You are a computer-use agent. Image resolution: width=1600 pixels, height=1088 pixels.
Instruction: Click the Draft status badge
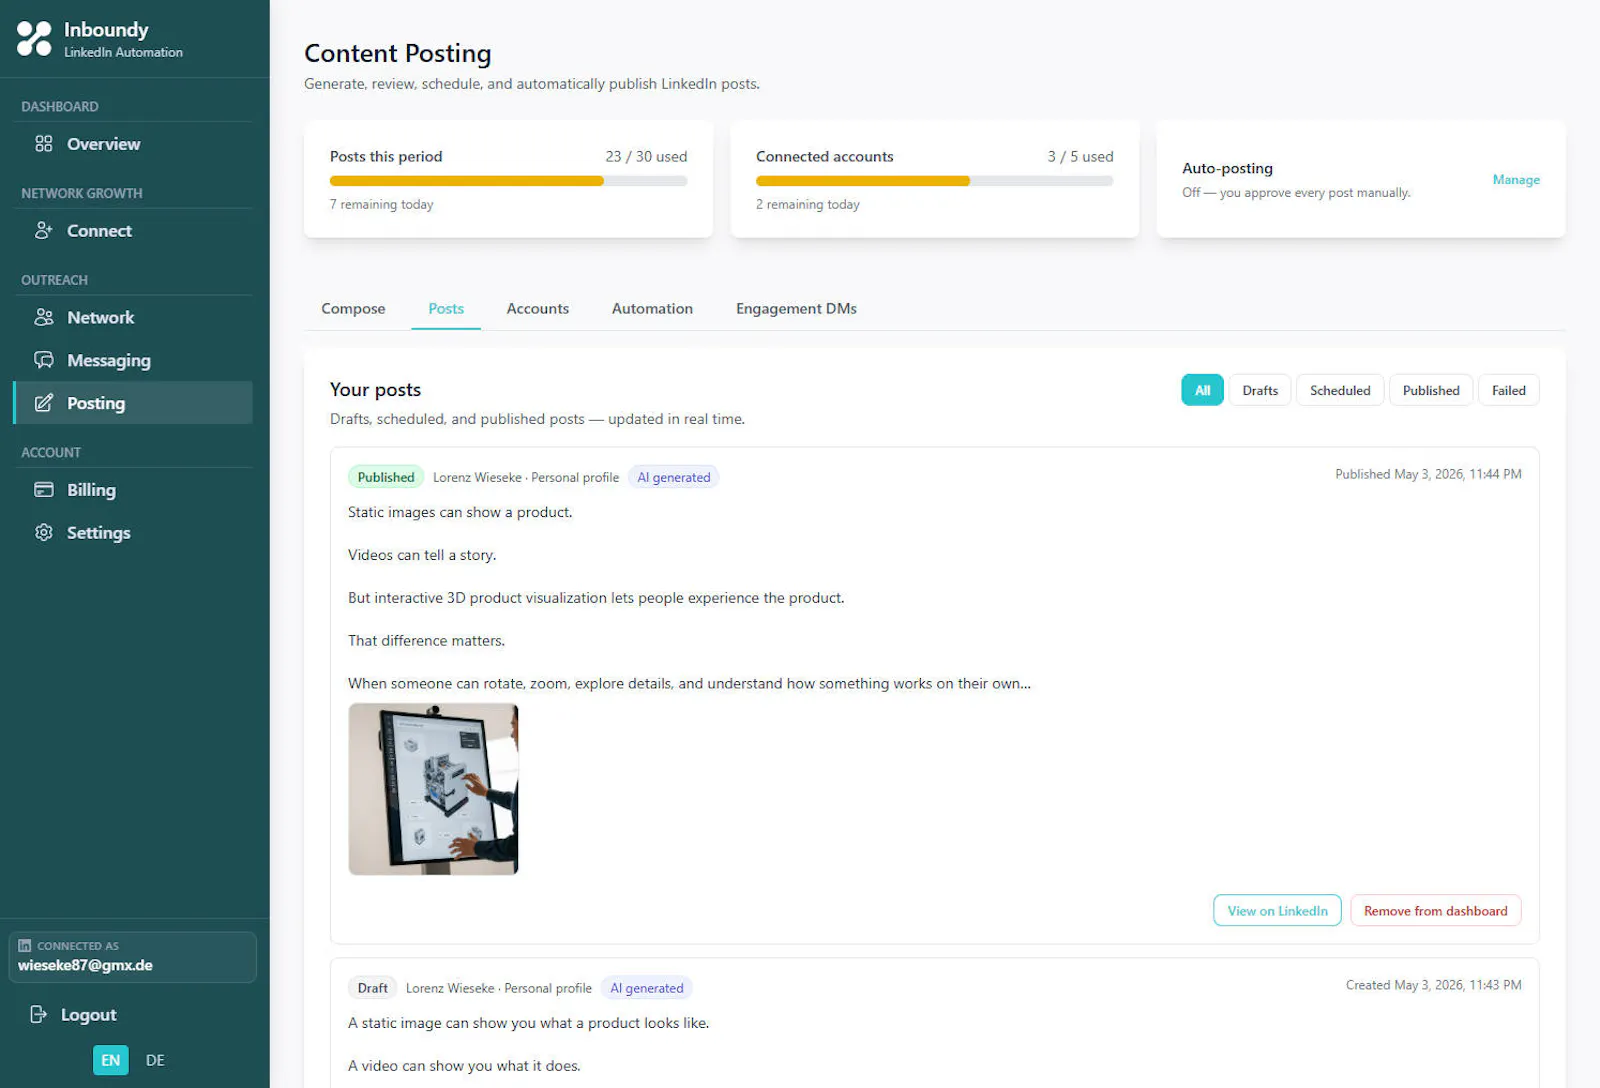(372, 989)
